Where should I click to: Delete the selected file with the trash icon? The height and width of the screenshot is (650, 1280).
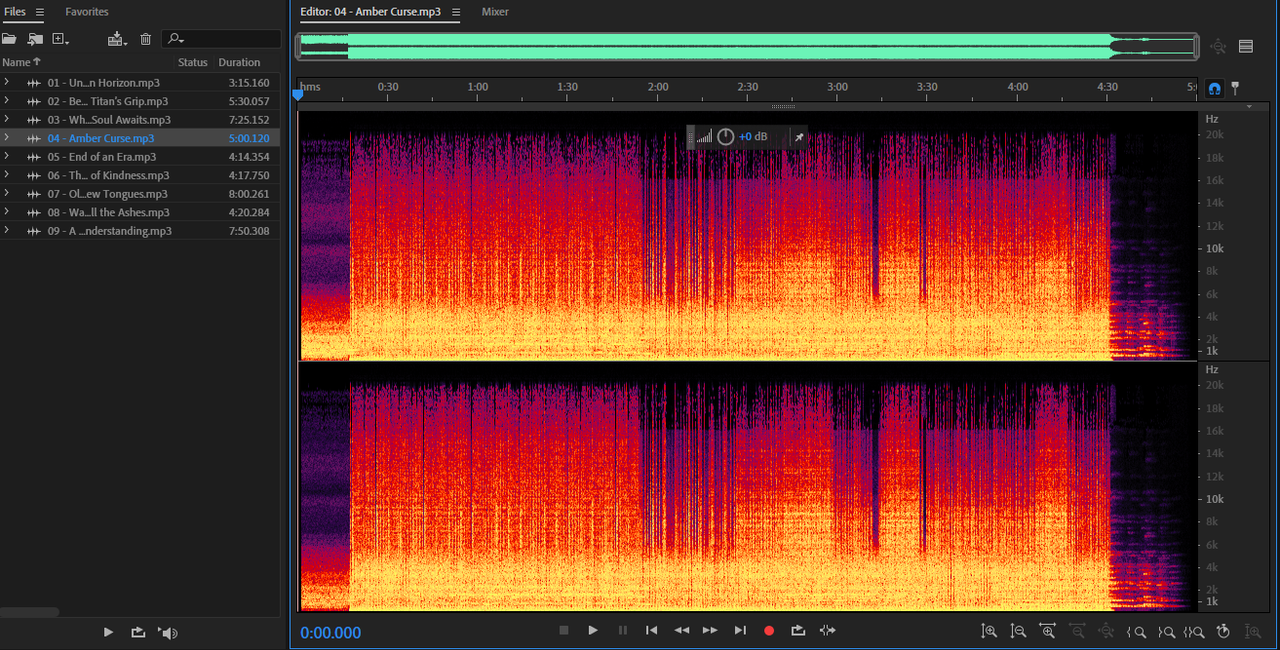146,39
